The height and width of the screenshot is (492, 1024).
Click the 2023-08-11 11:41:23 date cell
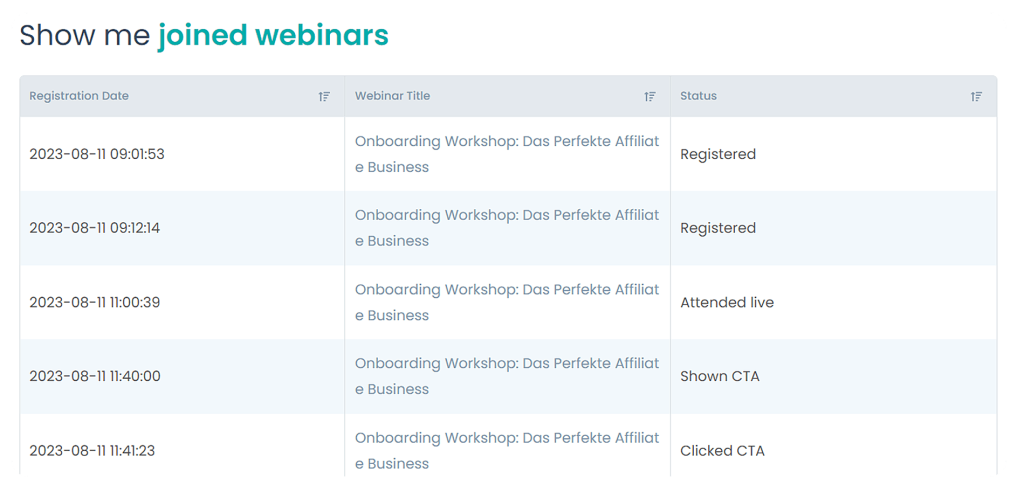click(92, 451)
